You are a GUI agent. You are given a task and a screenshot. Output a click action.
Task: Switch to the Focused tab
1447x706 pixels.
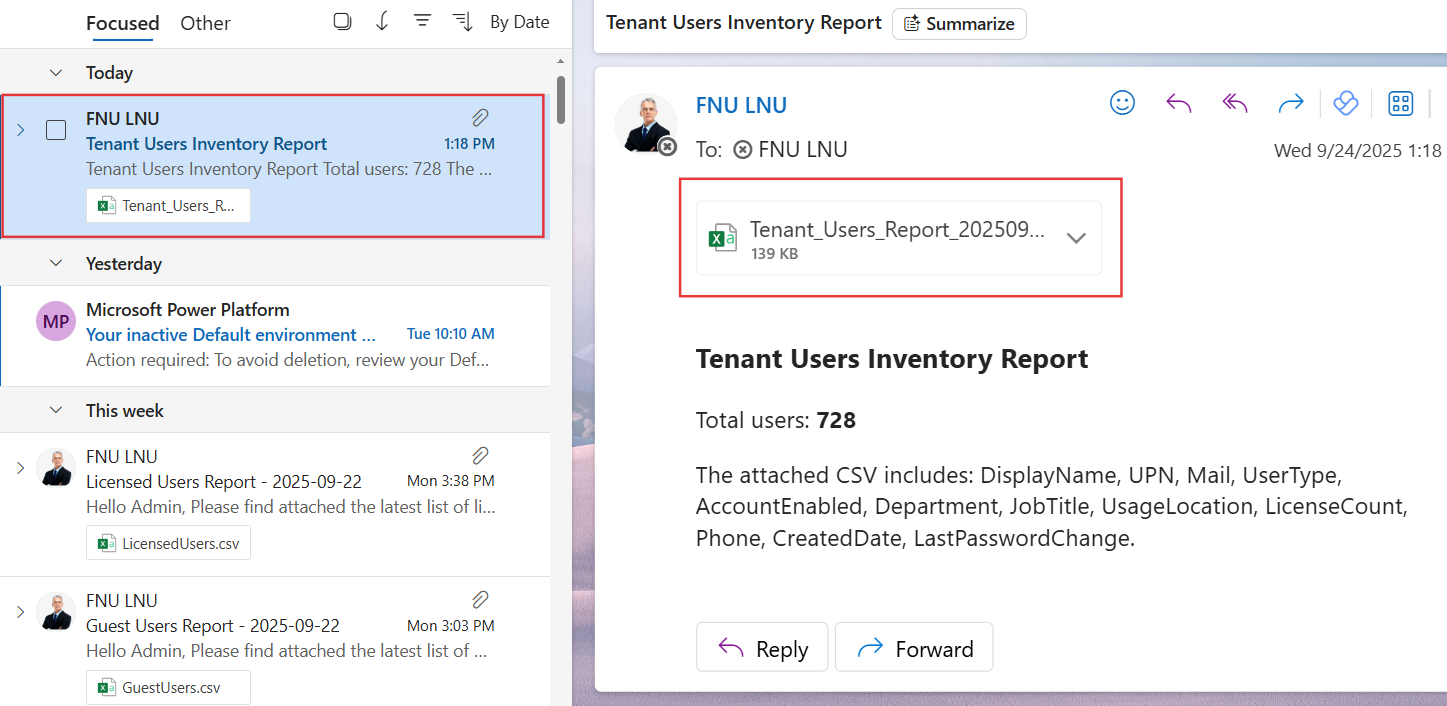click(x=122, y=23)
